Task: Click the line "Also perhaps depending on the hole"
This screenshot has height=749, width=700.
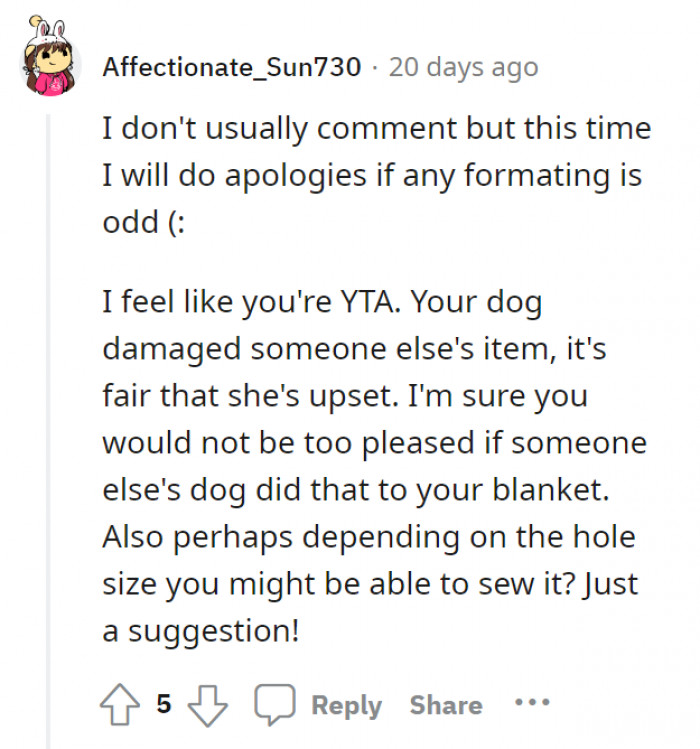Action: click(369, 536)
